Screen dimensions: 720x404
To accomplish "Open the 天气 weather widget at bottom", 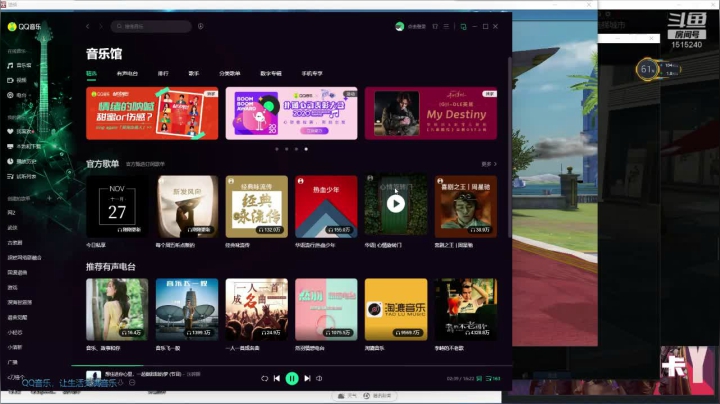I will [x=348, y=396].
